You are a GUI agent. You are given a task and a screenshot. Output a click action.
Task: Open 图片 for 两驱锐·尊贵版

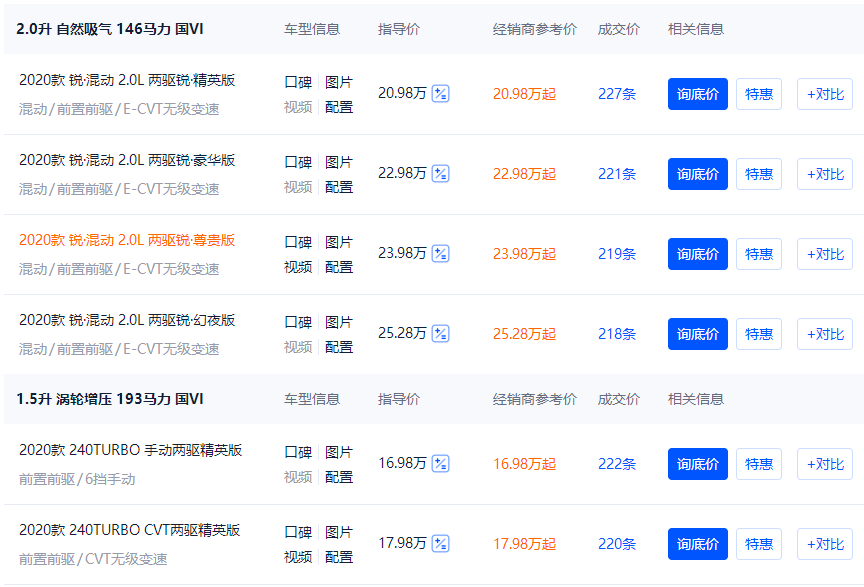[339, 242]
